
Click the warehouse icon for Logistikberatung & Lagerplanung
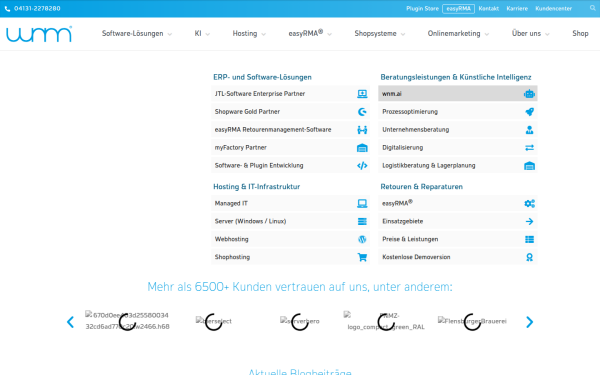[529, 166]
